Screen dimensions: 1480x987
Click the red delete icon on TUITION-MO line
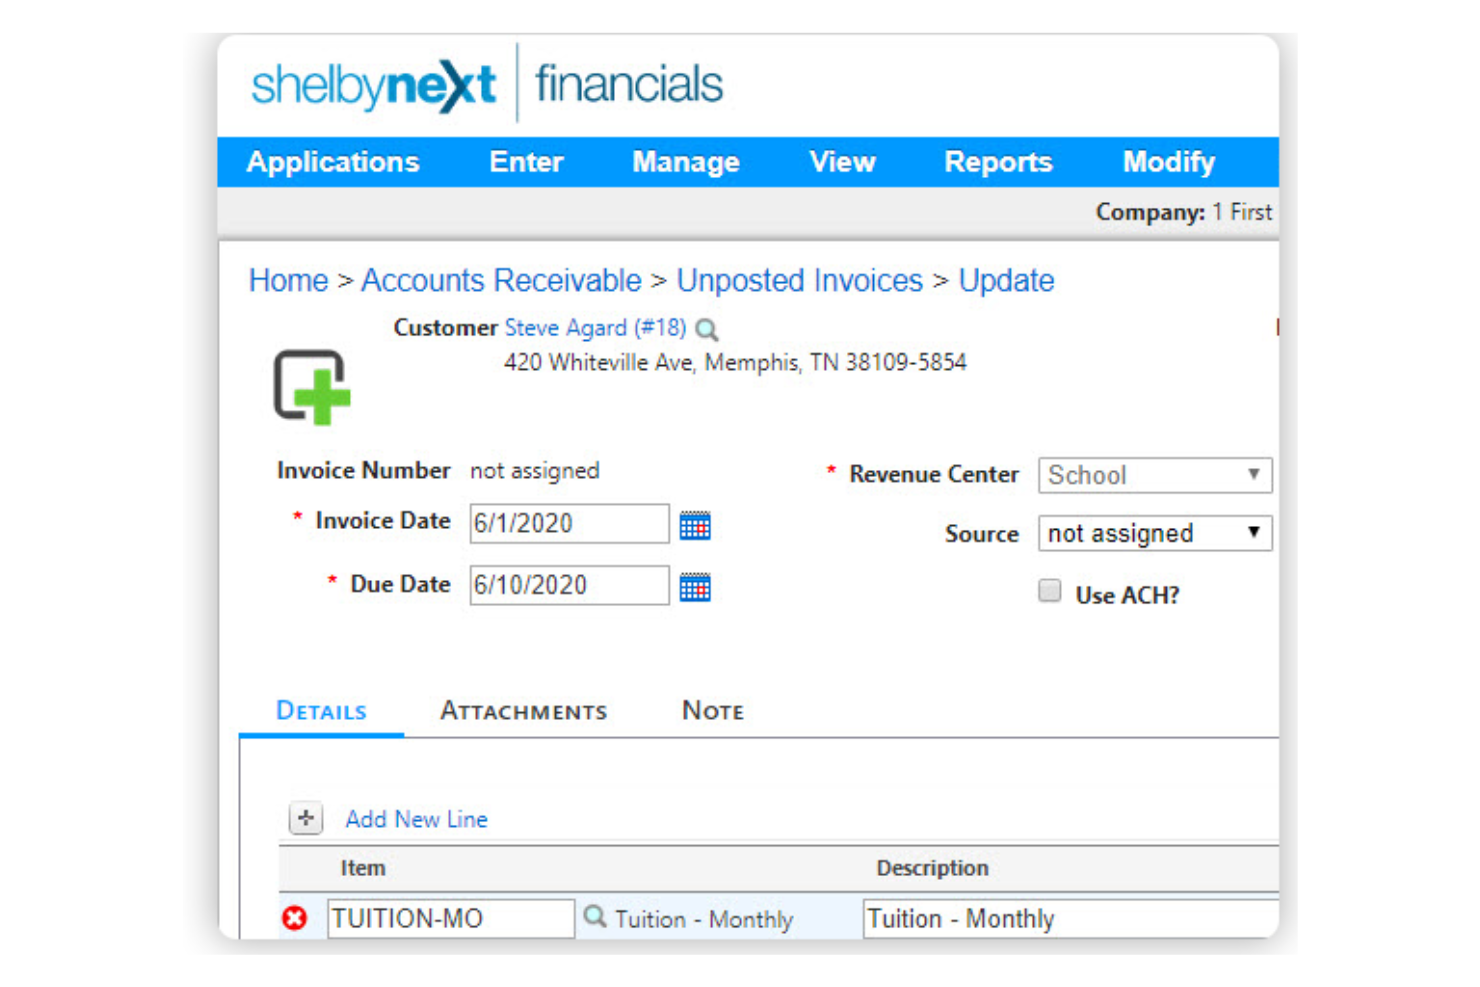coord(293,919)
